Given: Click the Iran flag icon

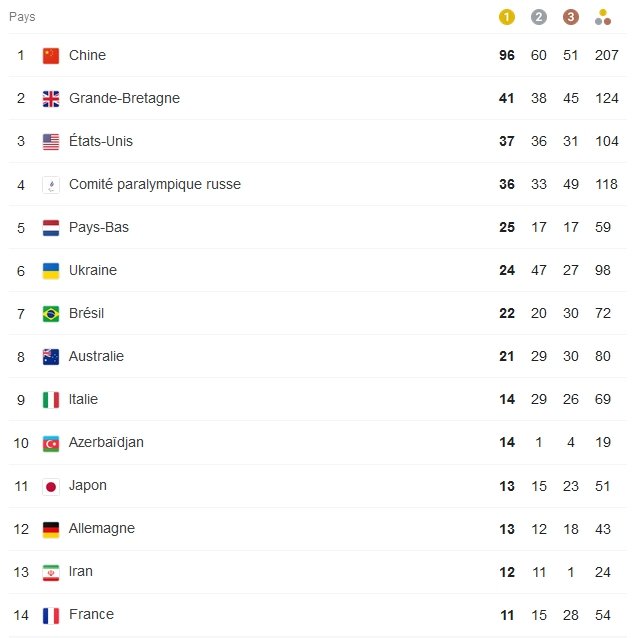Looking at the screenshot, I should pos(51,572).
